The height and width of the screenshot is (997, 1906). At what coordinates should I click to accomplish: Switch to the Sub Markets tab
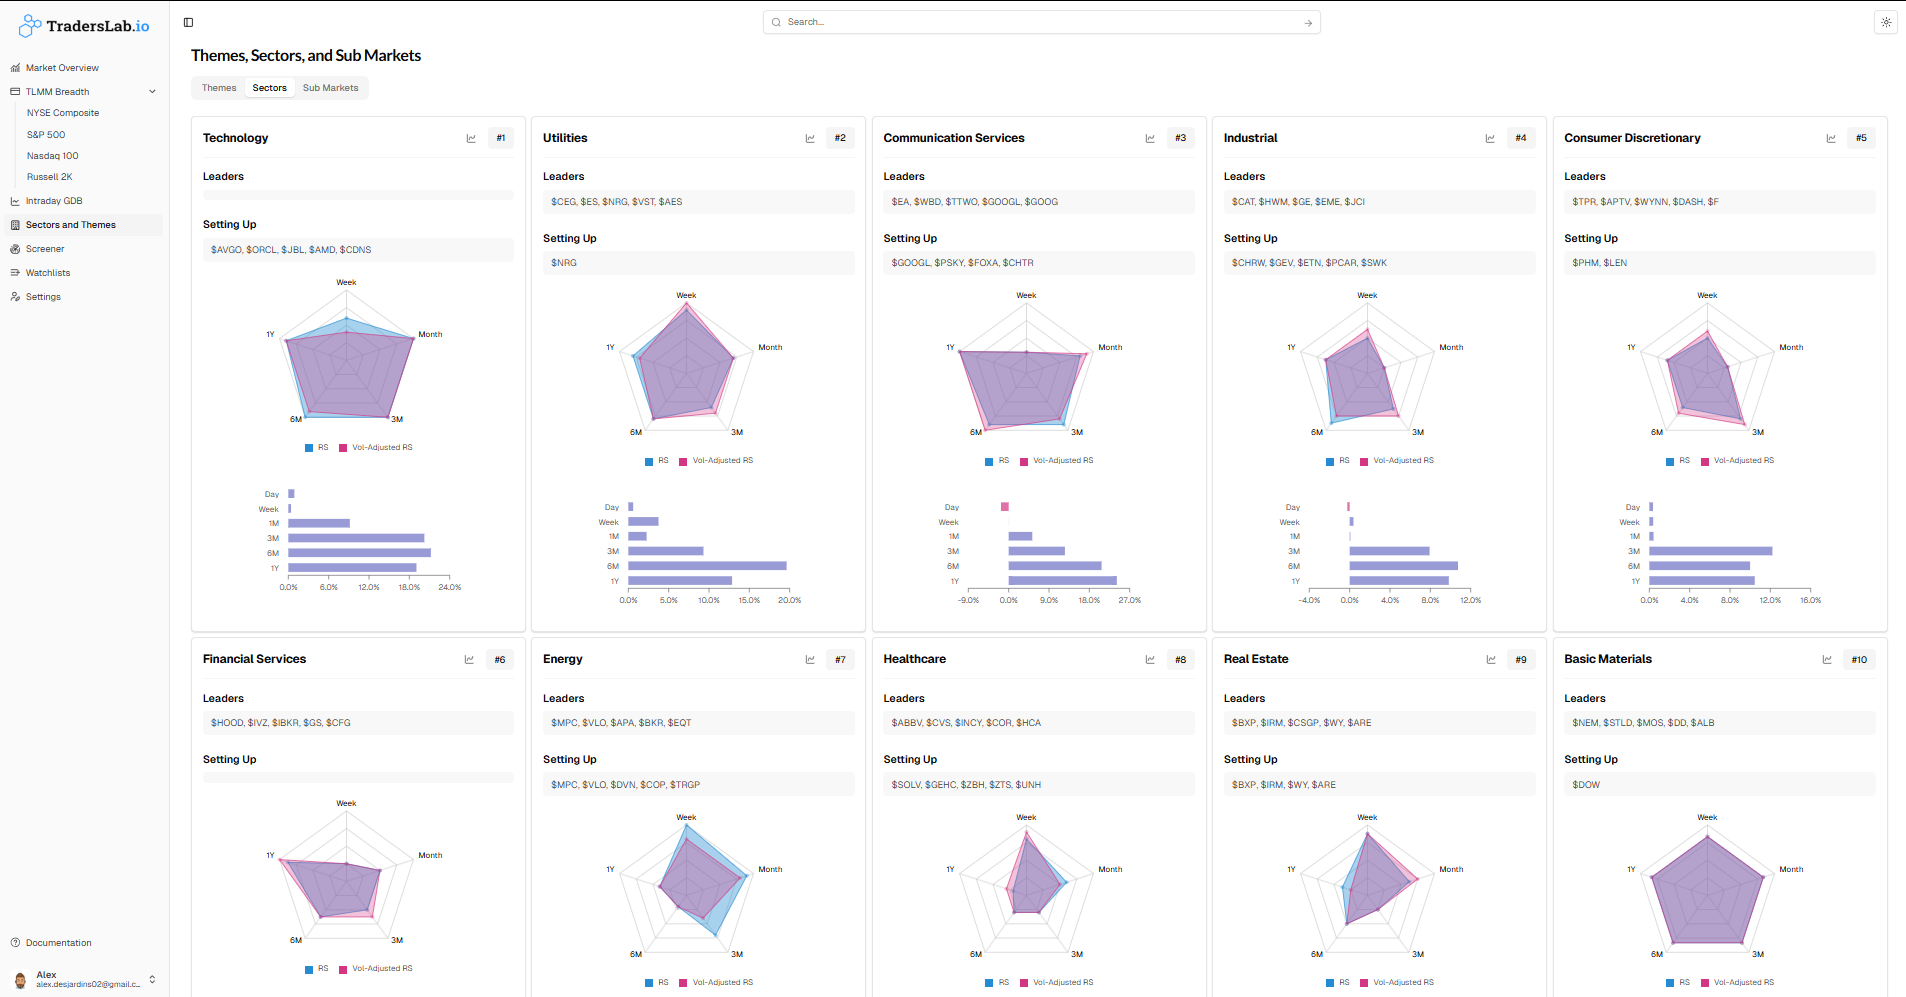click(x=330, y=88)
